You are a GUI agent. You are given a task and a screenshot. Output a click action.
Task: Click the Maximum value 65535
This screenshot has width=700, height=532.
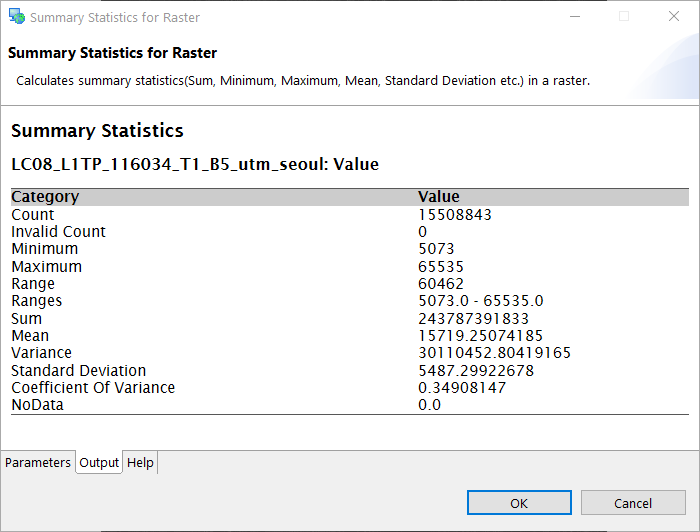441,267
